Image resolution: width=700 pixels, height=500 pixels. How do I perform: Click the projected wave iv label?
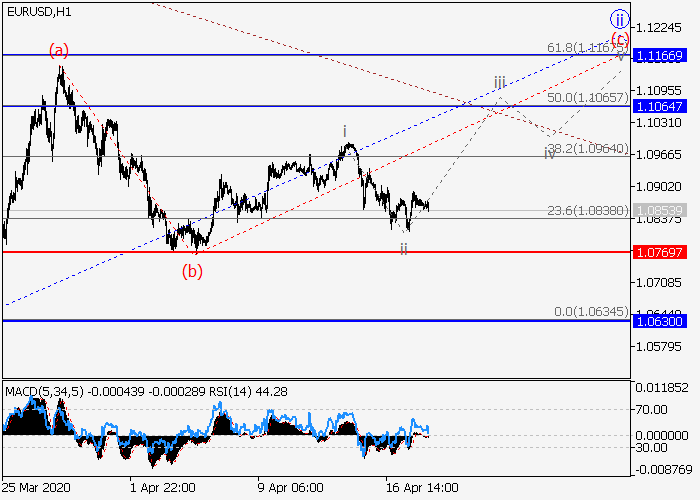pos(550,153)
